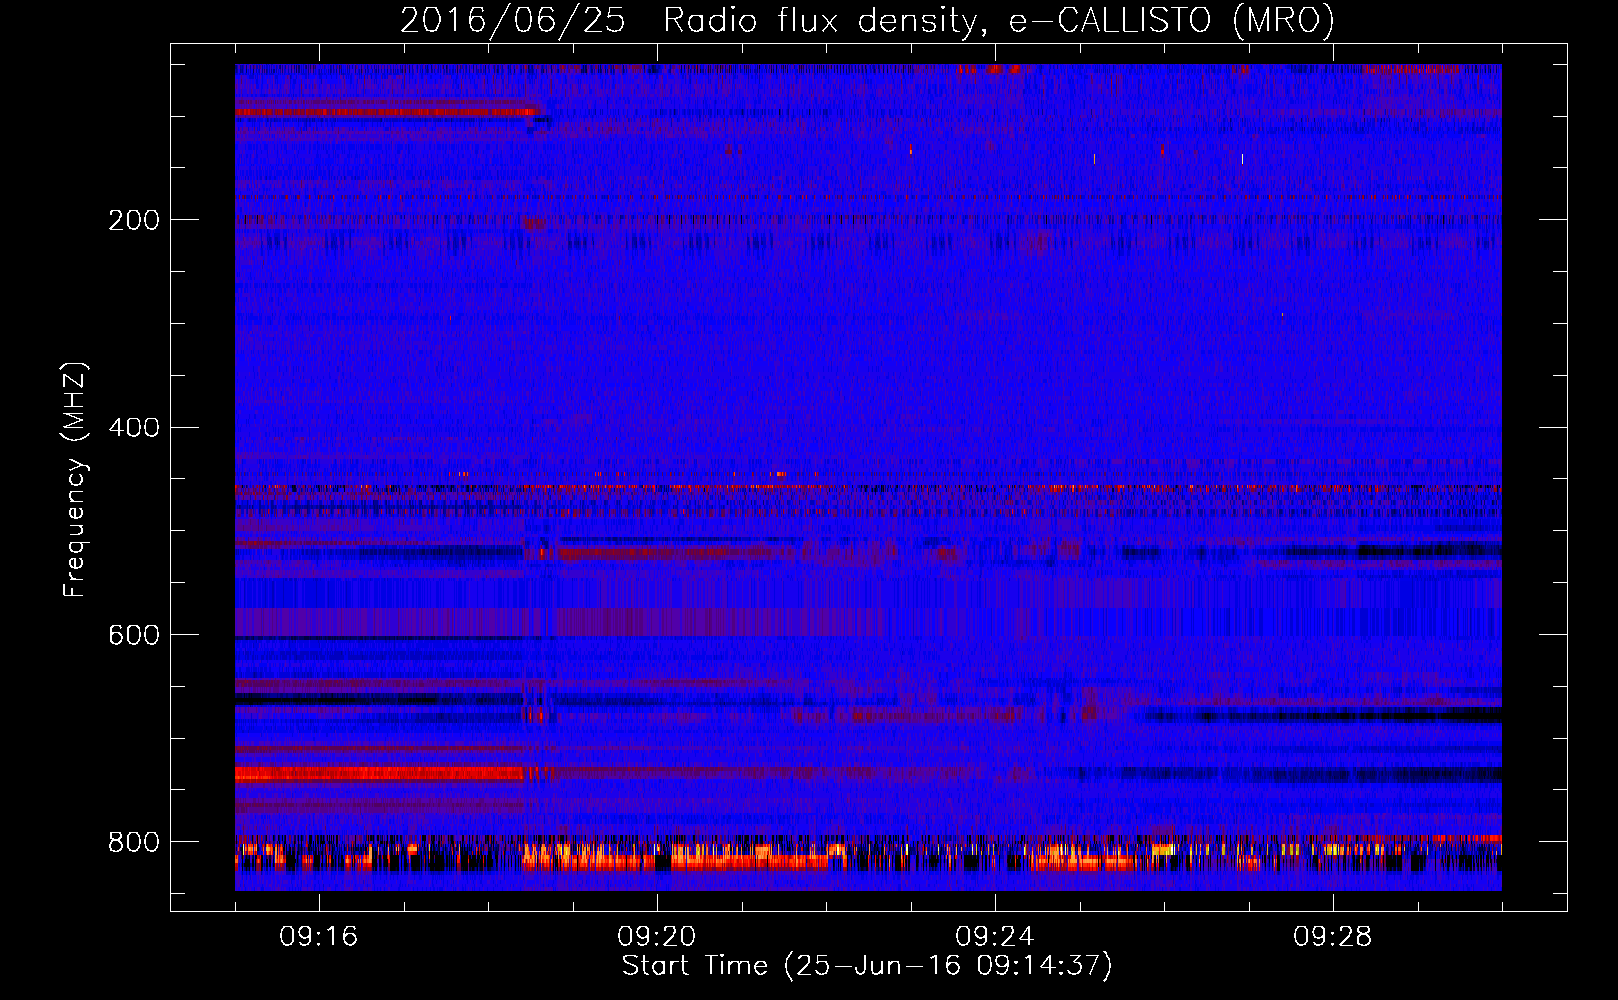This screenshot has height=1000, width=1618.
Task: Click the 09:16 time tick label
Action: click(318, 937)
